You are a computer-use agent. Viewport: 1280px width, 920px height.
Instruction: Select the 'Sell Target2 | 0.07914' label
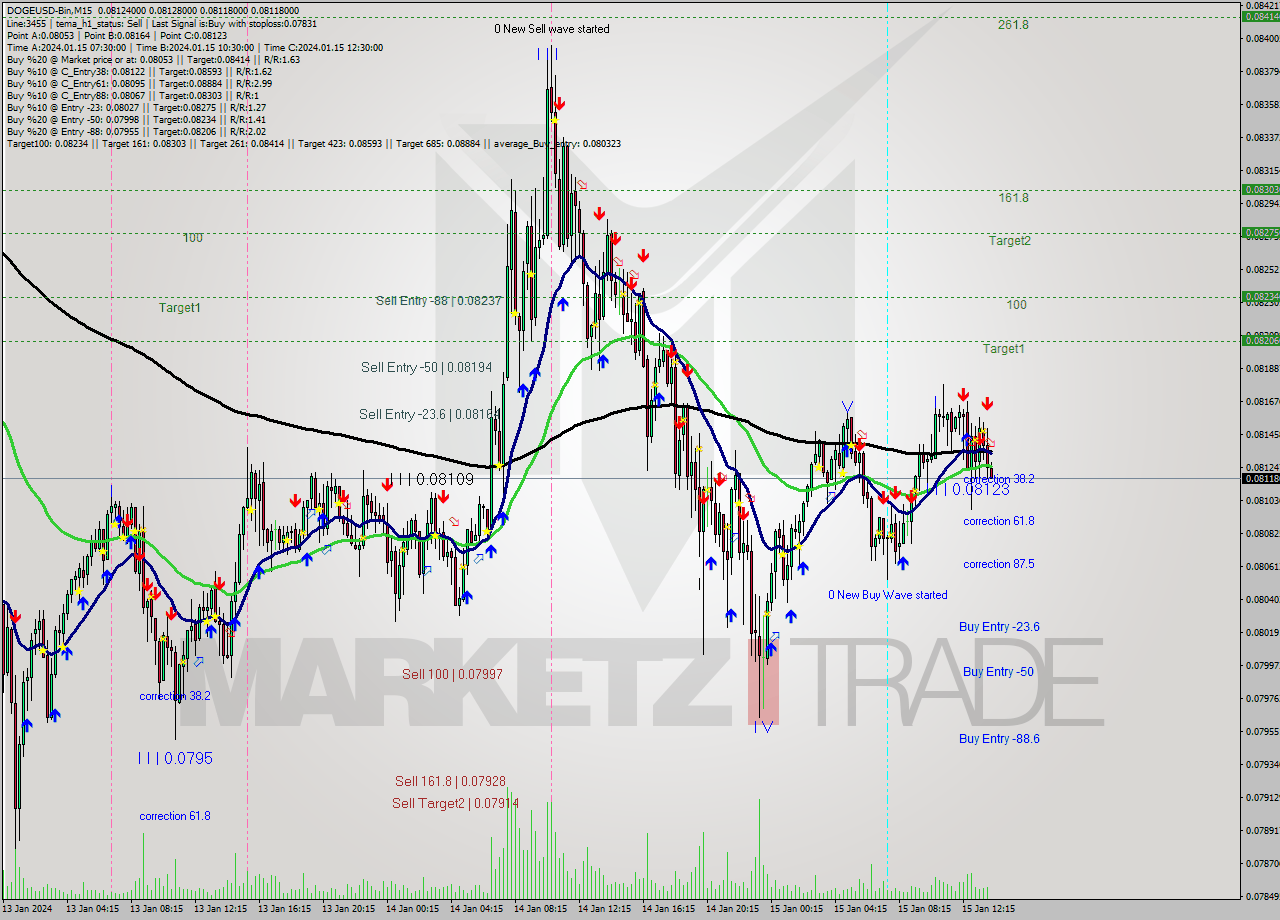(x=455, y=803)
